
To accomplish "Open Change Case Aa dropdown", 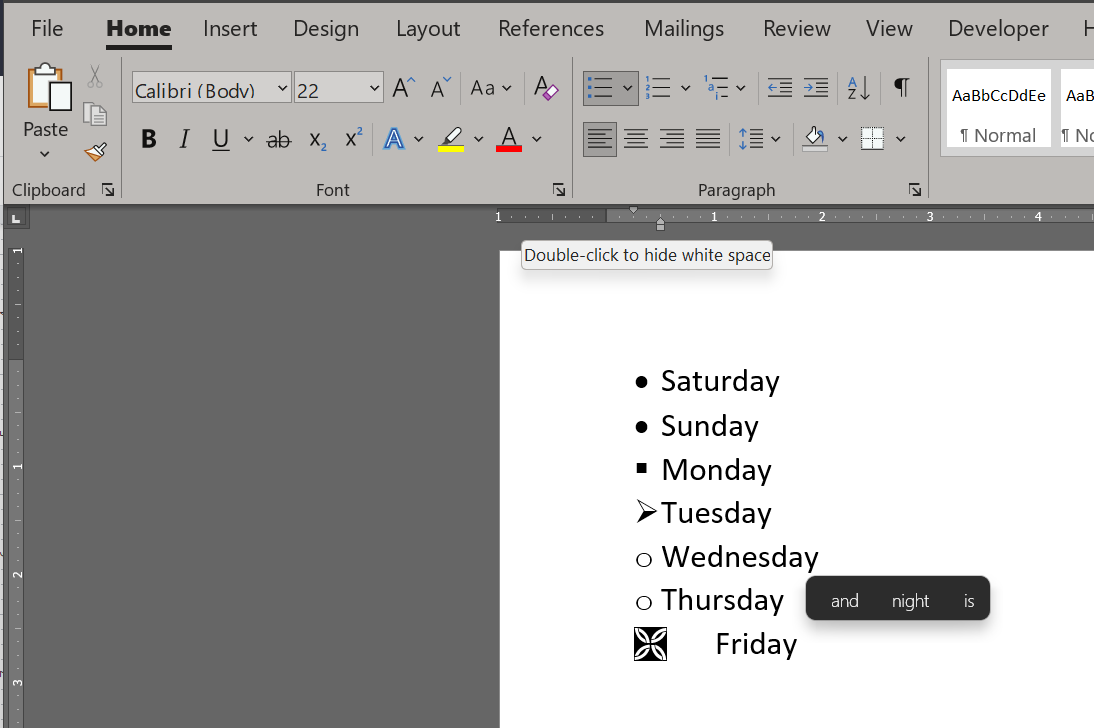I will (x=490, y=88).
